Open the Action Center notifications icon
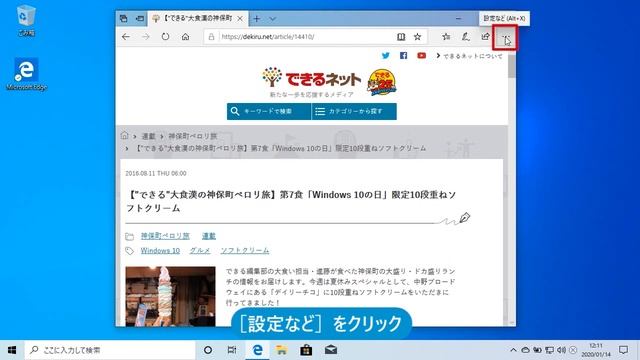 (x=623, y=350)
